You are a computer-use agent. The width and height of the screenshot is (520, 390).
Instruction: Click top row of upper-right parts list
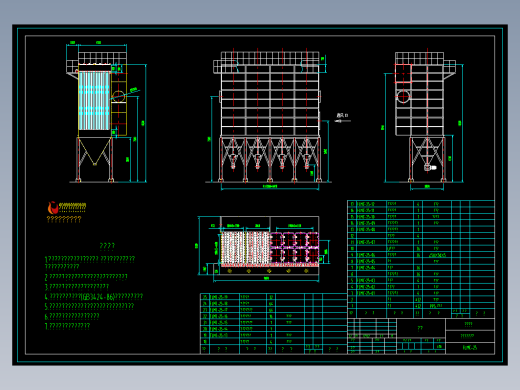[x=421, y=204]
